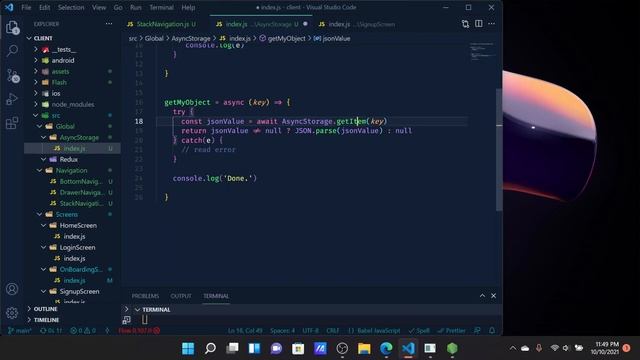Click the synchronize changes status item
Screen dimensions: 640x360
[51, 331]
